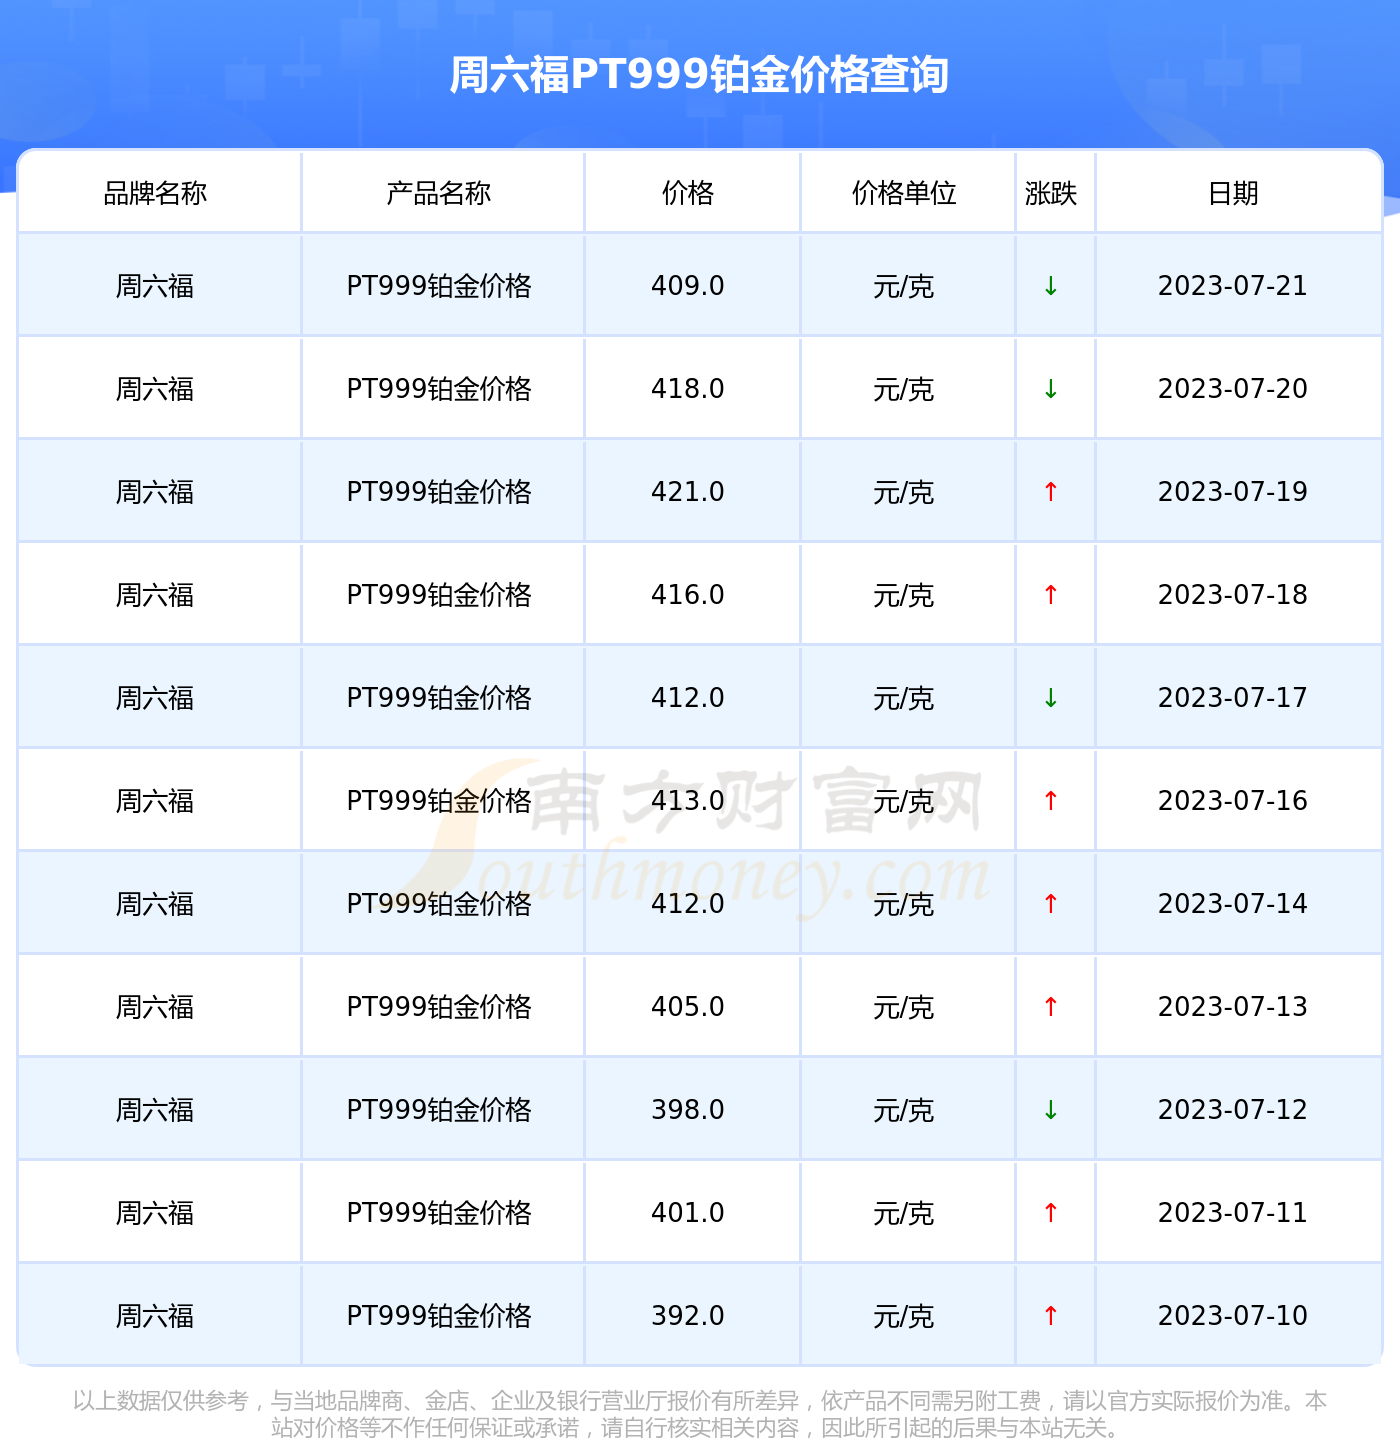Image resolution: width=1400 pixels, height=1455 pixels.
Task: Click 周六福 brand in the 2023-07-13 row
Action: 155,1007
